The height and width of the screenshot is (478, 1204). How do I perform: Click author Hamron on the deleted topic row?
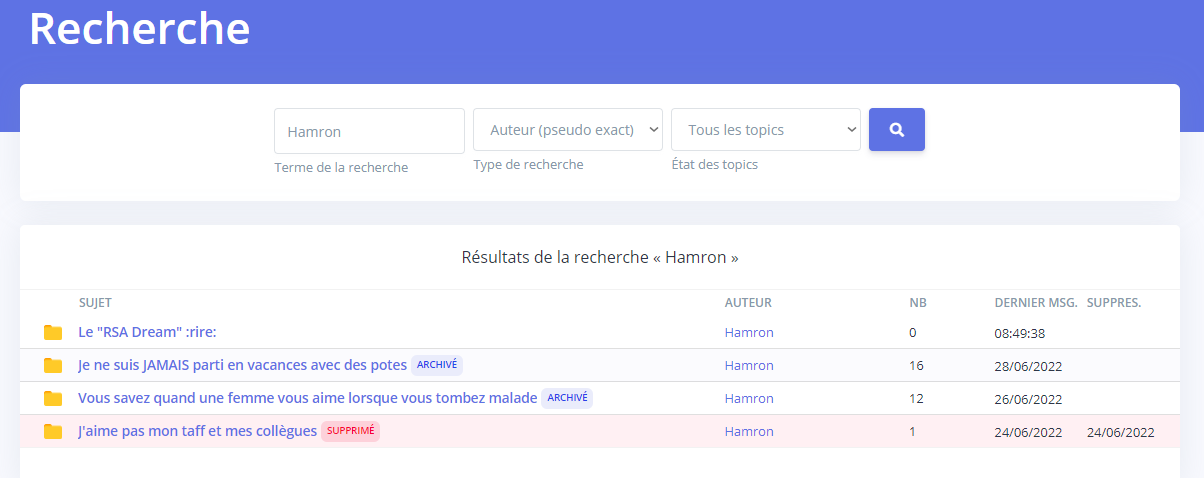pyautogui.click(x=749, y=432)
